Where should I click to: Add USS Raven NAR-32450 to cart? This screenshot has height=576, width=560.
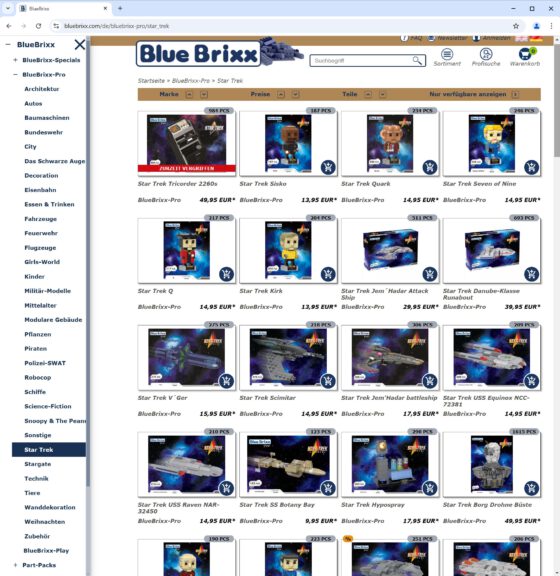coord(226,488)
